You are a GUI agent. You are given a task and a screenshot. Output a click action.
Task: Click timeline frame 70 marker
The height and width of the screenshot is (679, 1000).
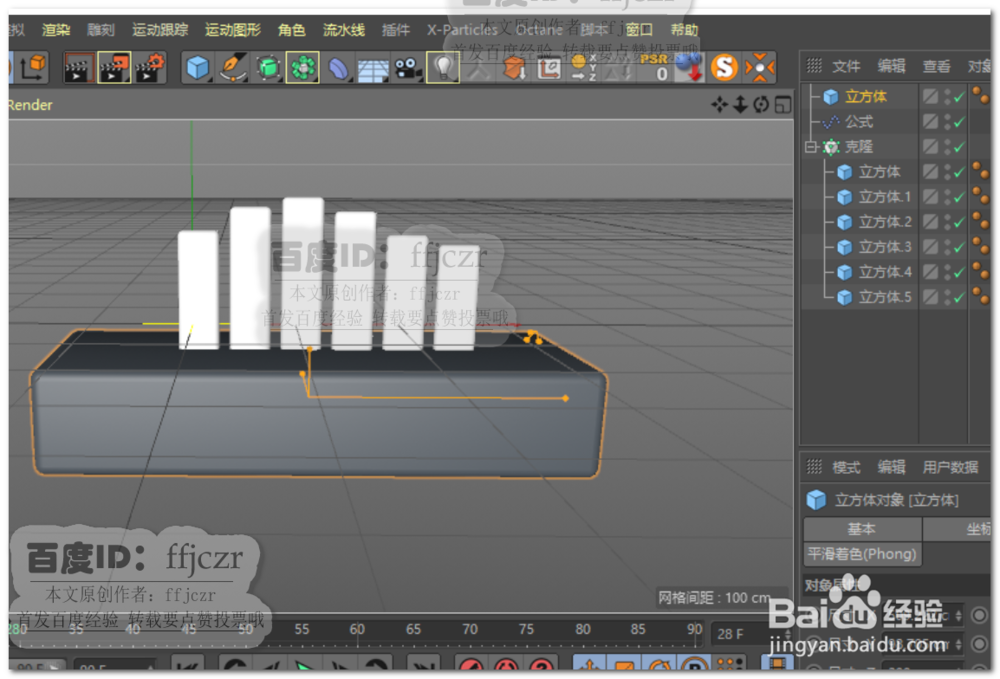point(470,629)
